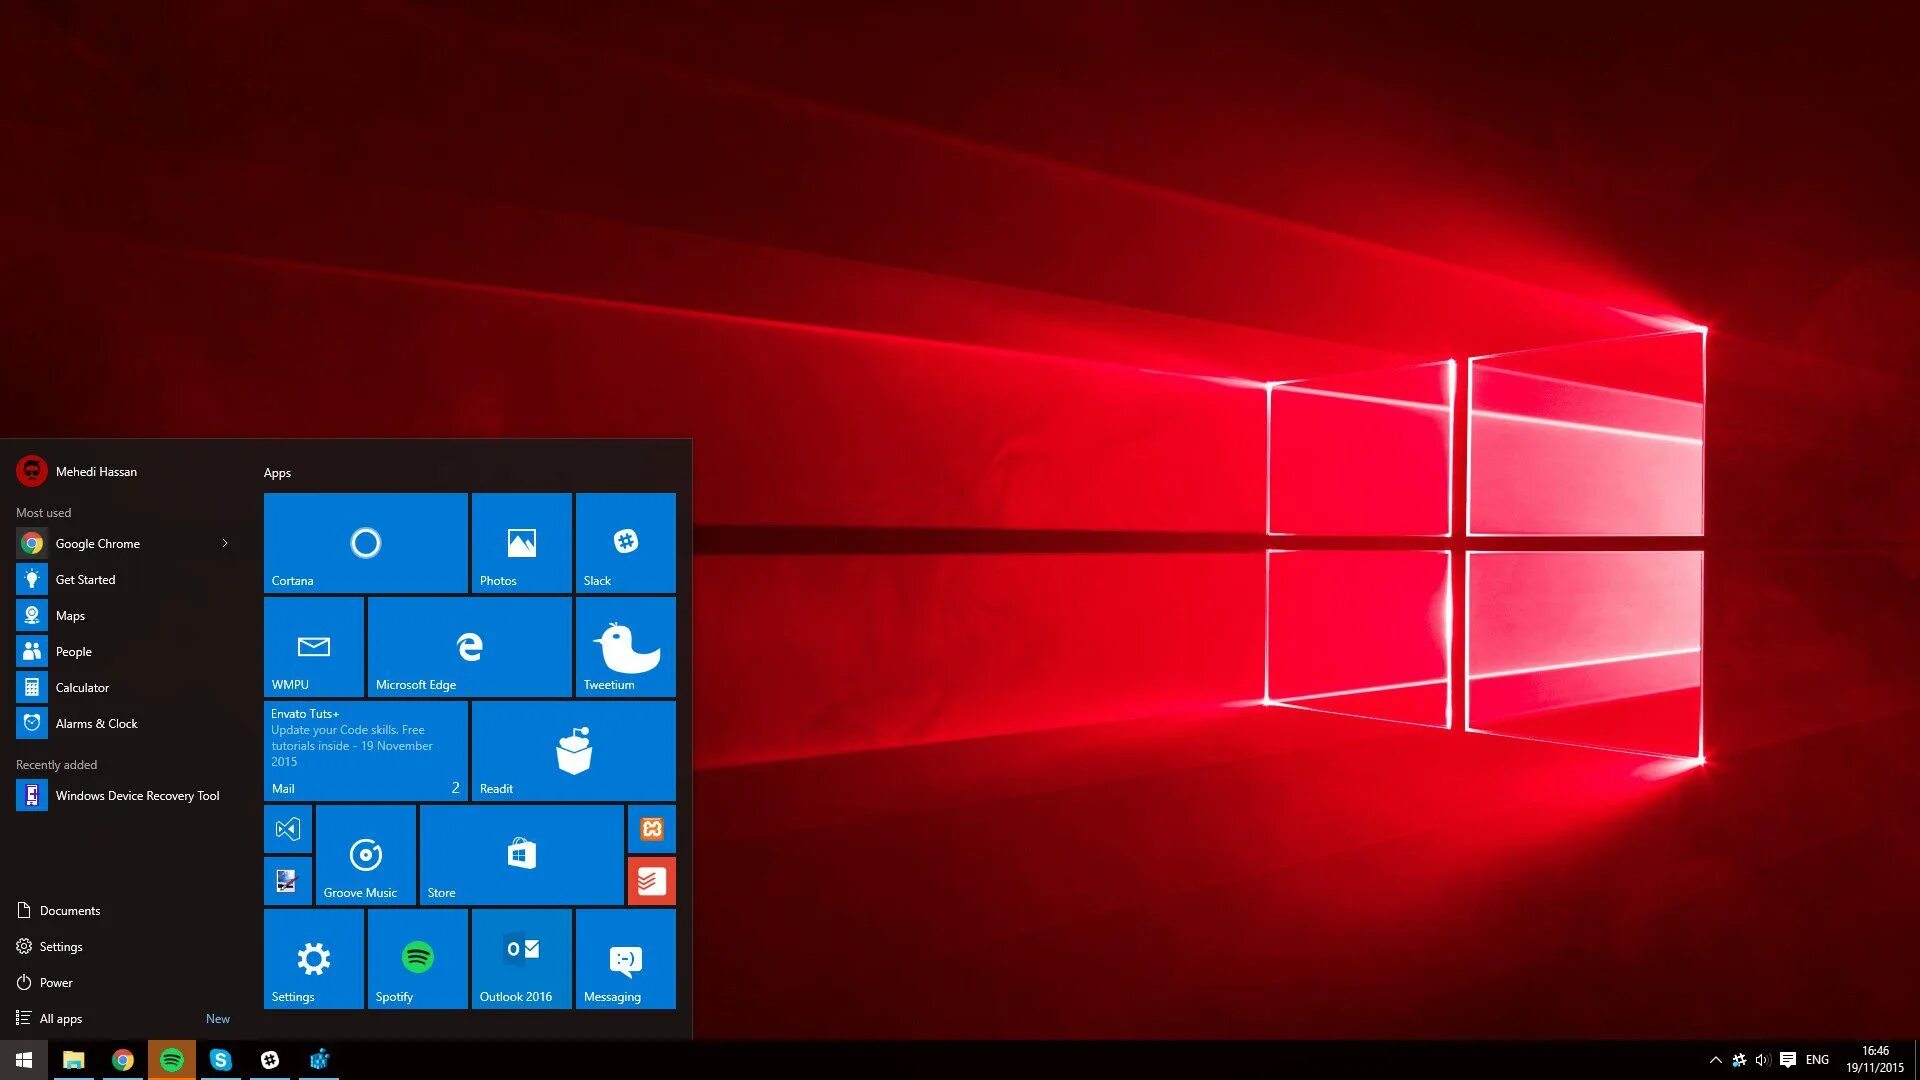Image resolution: width=1920 pixels, height=1080 pixels.
Task: Expand Google Chrome submenu arrow
Action: 225,543
